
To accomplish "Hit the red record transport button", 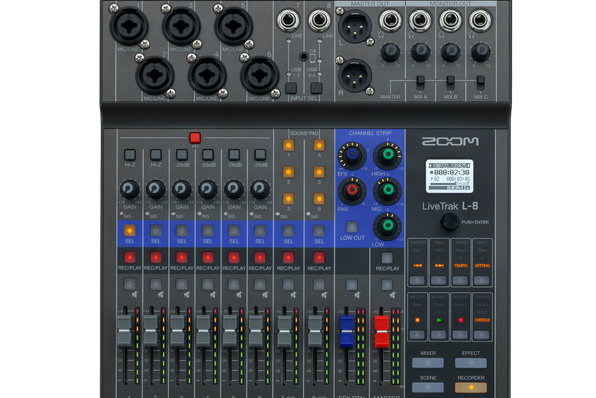I will pos(460,335).
